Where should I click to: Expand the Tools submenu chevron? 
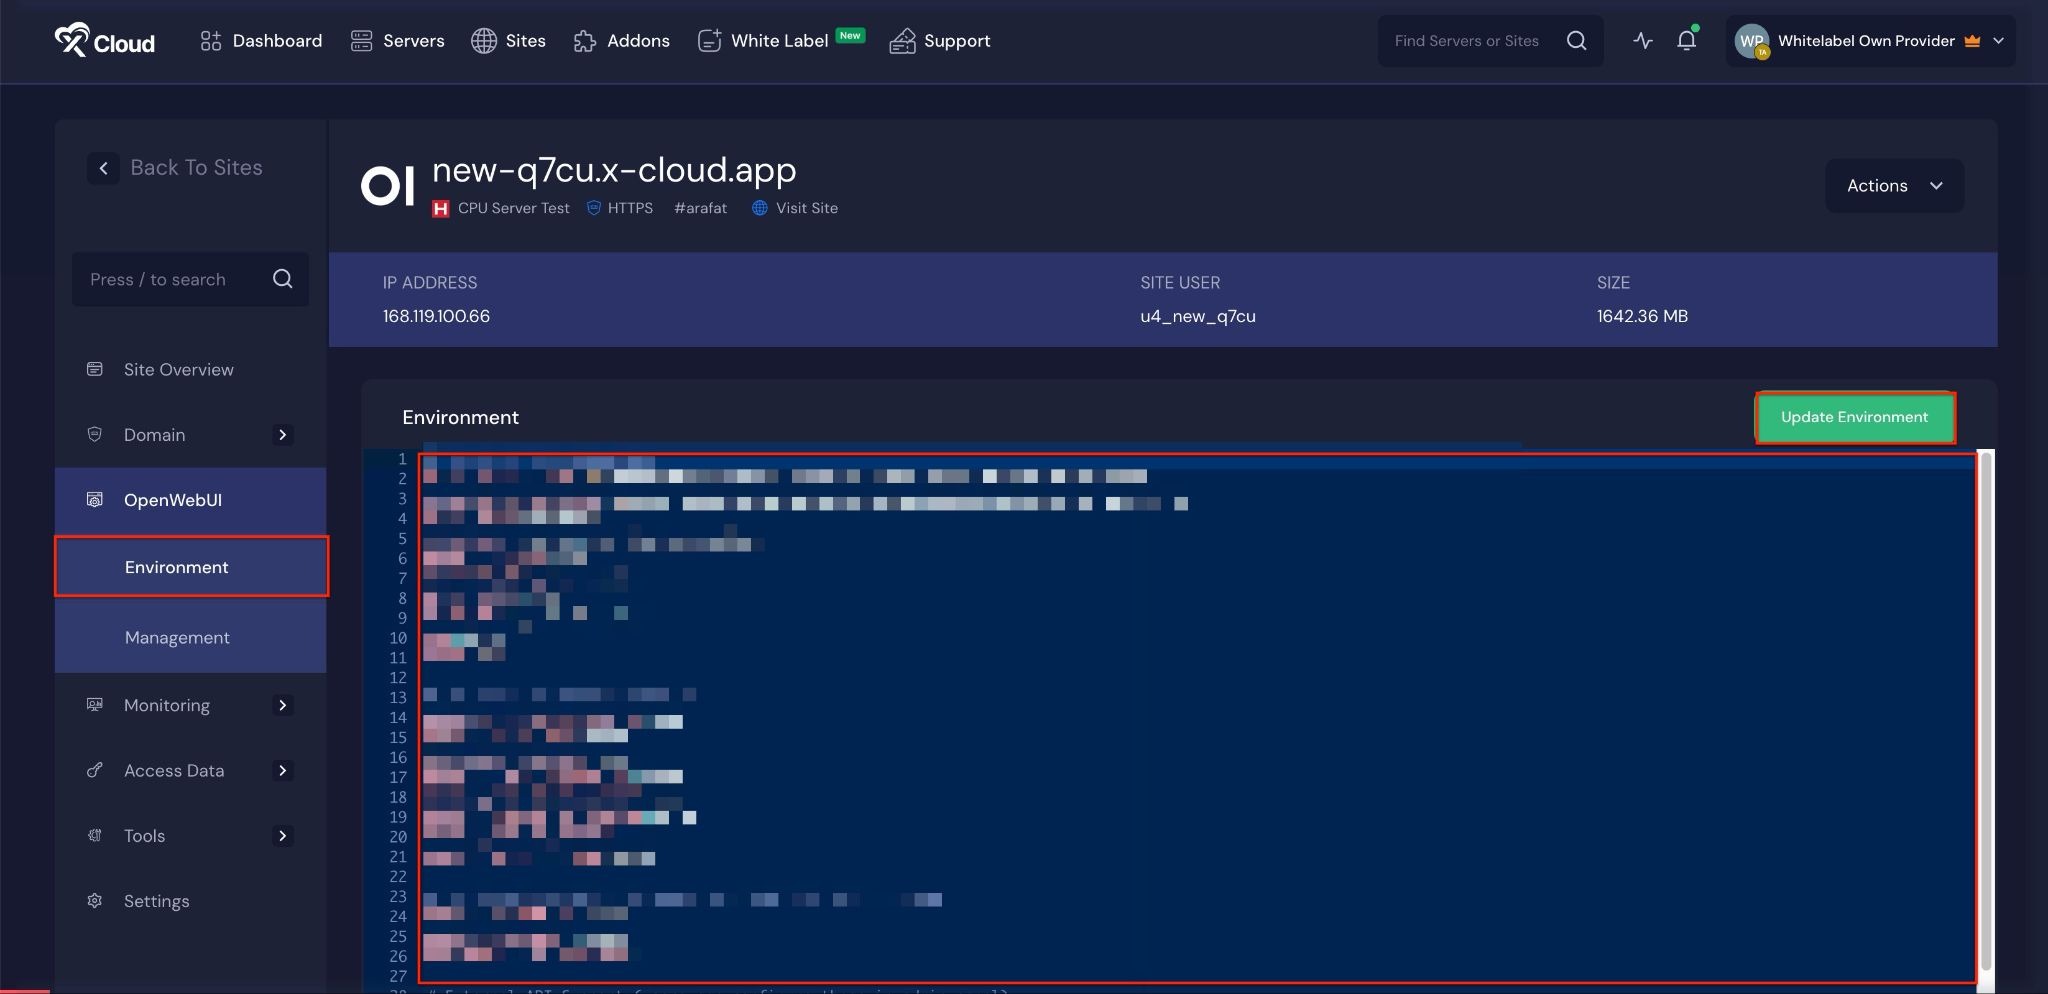tap(283, 836)
